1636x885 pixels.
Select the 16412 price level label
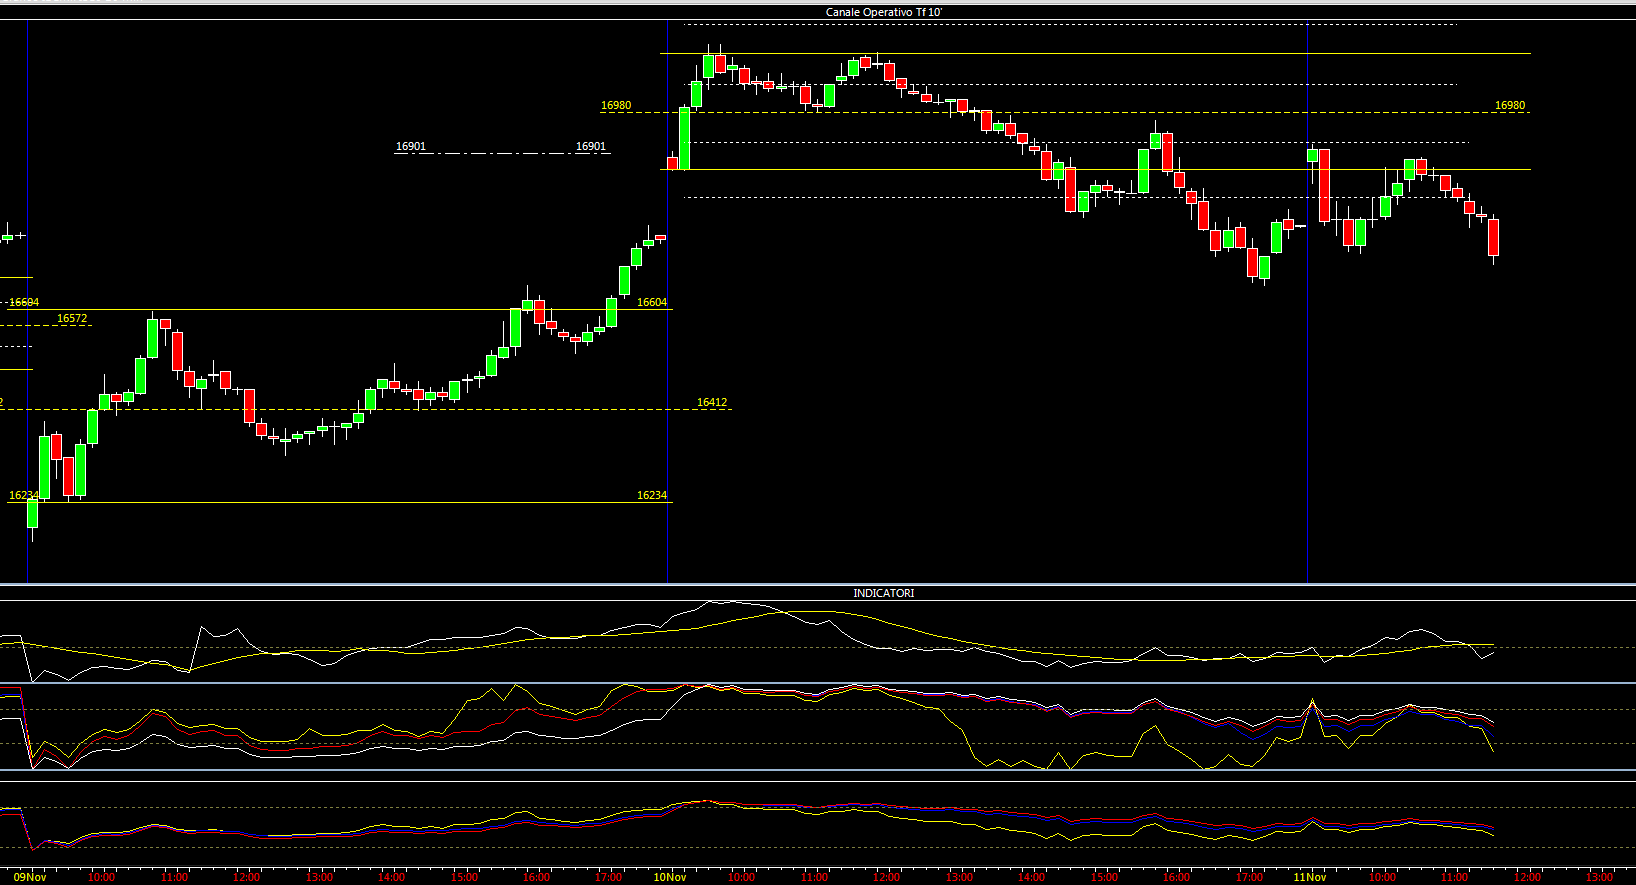pyautogui.click(x=712, y=402)
